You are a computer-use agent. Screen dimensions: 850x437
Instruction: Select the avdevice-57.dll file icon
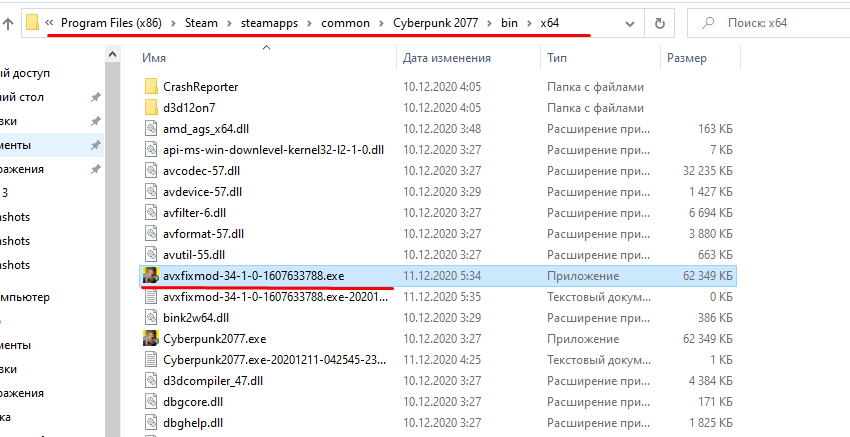coord(151,192)
